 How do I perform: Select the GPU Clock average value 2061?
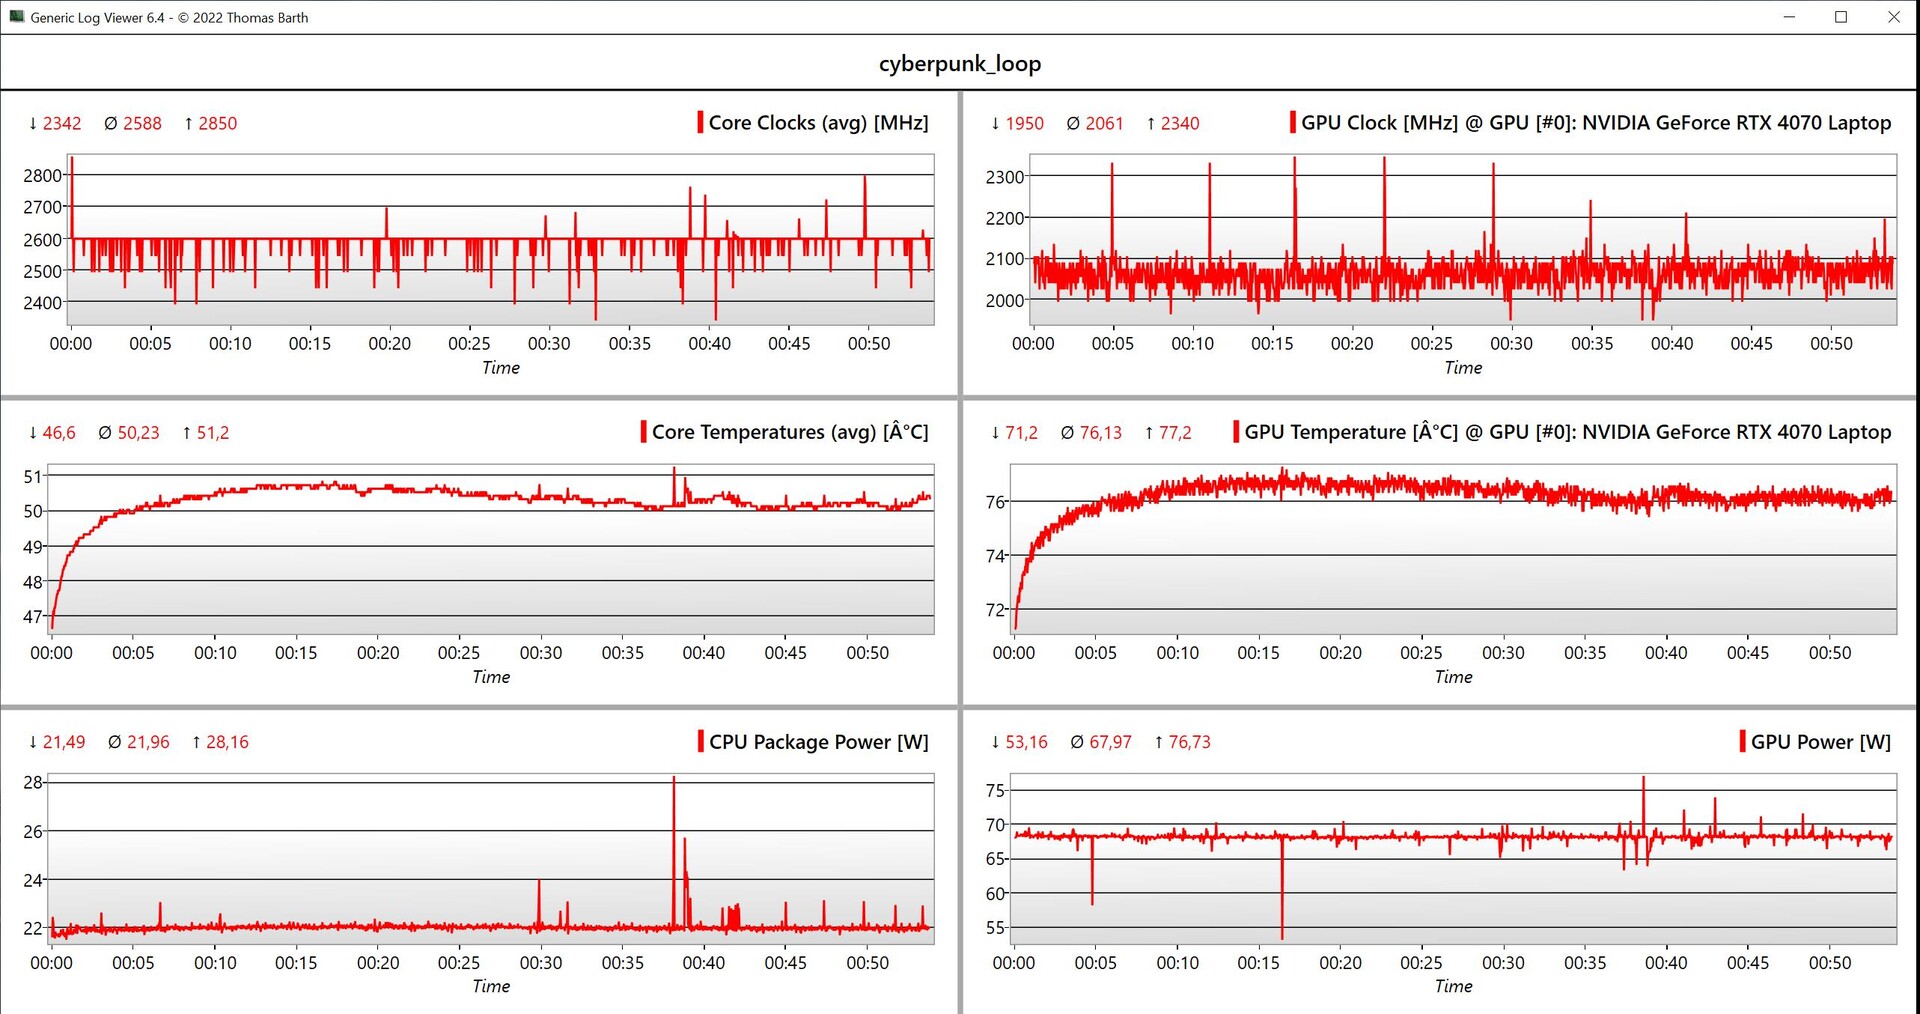click(1104, 124)
